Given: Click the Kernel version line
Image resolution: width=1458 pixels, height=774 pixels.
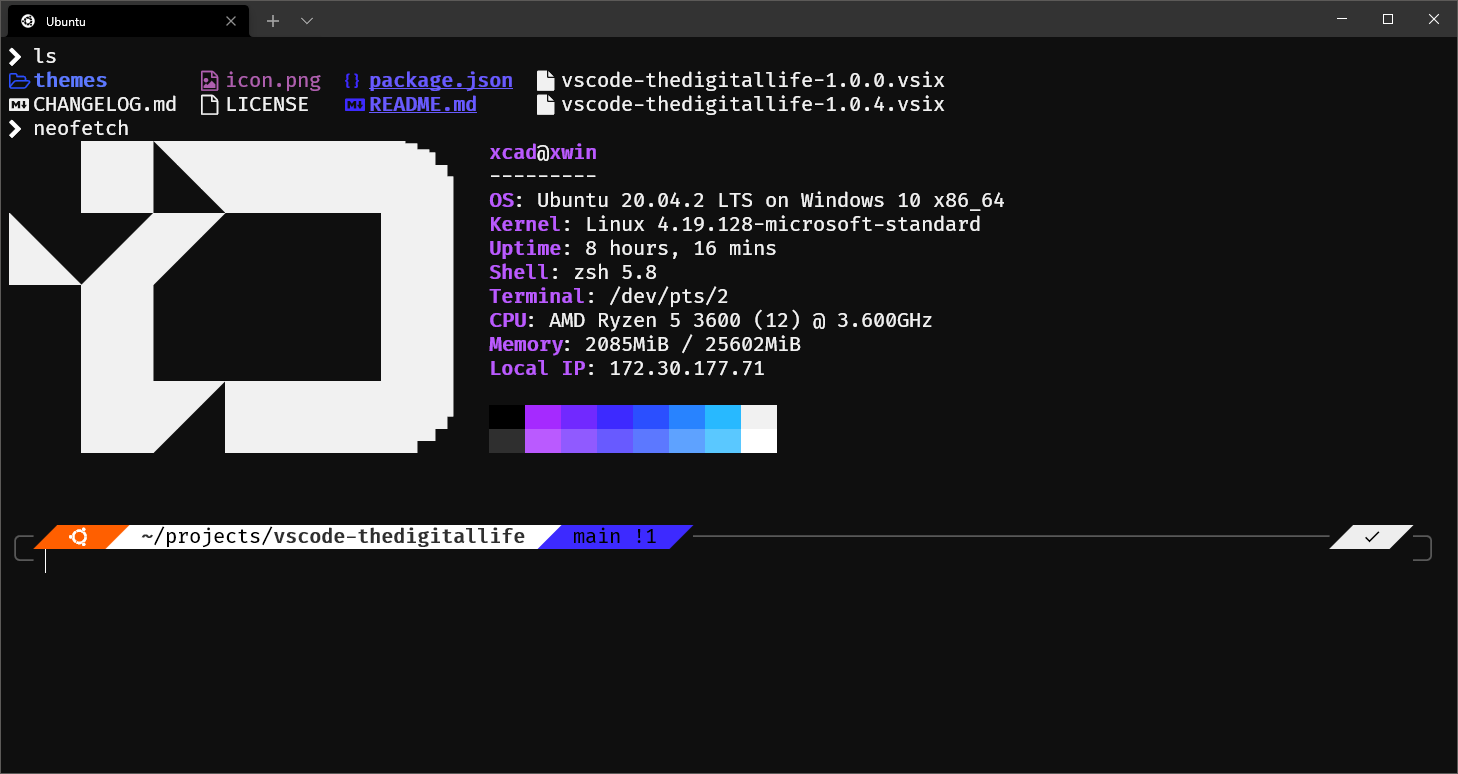Looking at the screenshot, I should (735, 224).
